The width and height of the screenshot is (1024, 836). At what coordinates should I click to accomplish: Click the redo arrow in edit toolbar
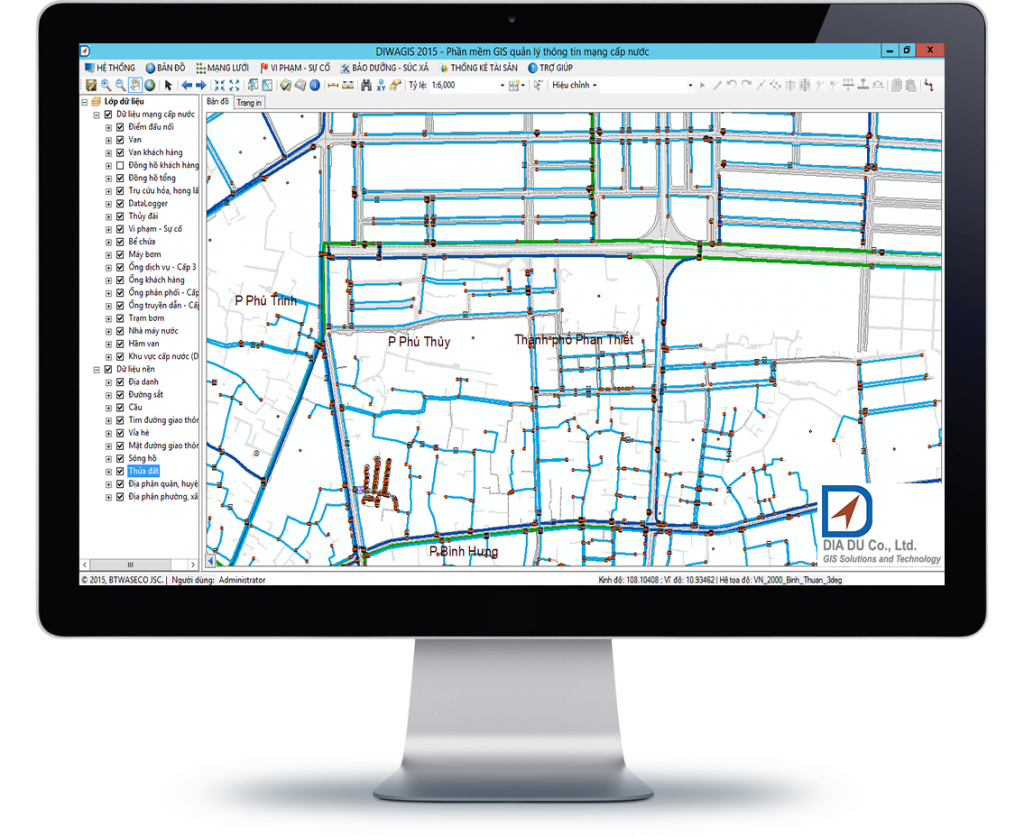coord(746,85)
